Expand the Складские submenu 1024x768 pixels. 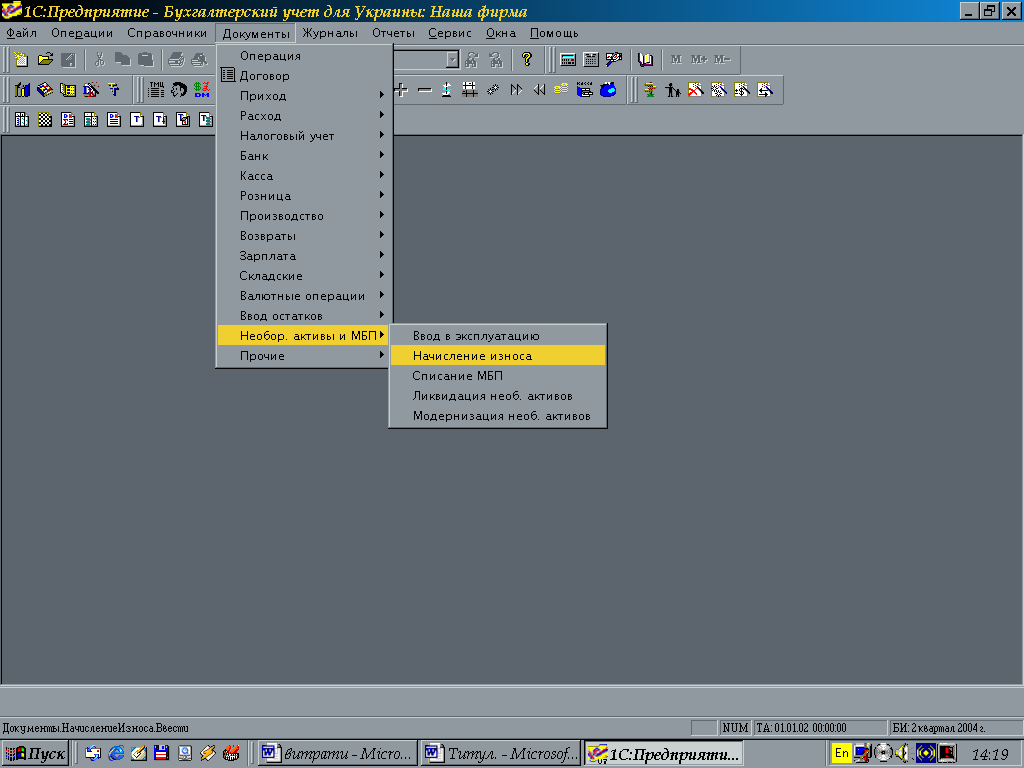304,276
